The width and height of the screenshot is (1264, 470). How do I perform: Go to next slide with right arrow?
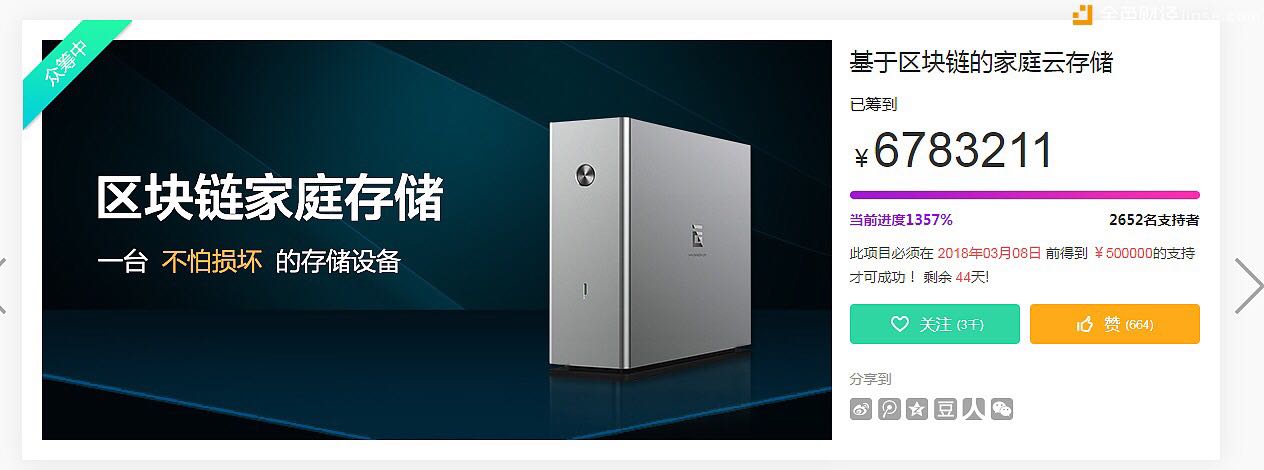1248,286
